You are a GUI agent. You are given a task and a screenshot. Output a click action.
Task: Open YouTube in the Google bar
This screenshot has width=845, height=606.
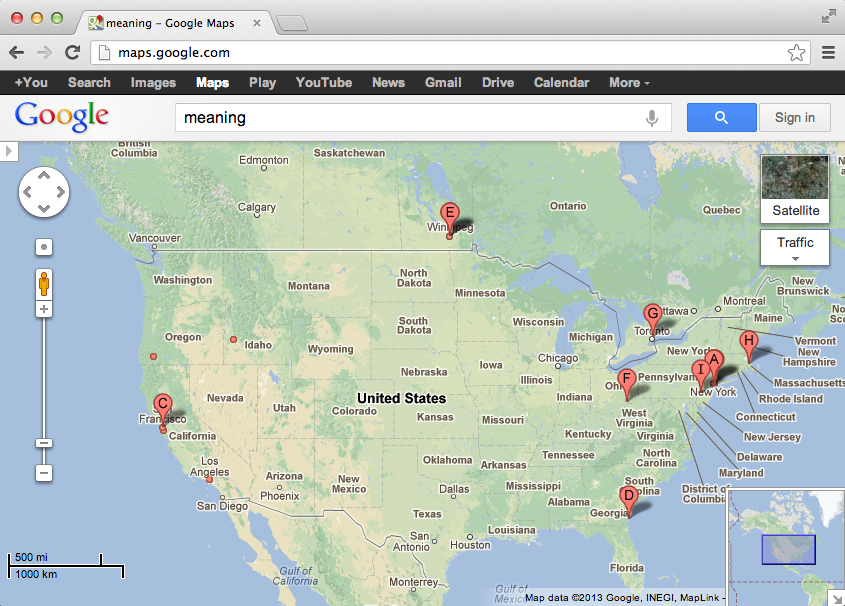point(324,82)
